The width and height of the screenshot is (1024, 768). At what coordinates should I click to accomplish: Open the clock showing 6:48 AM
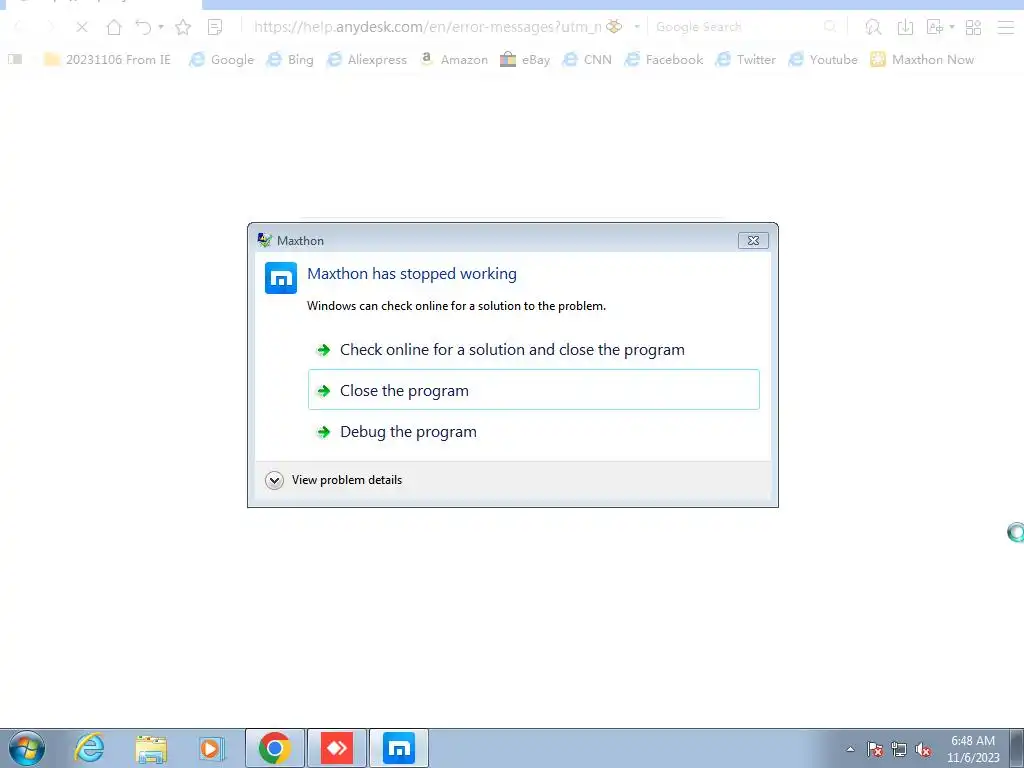973,749
